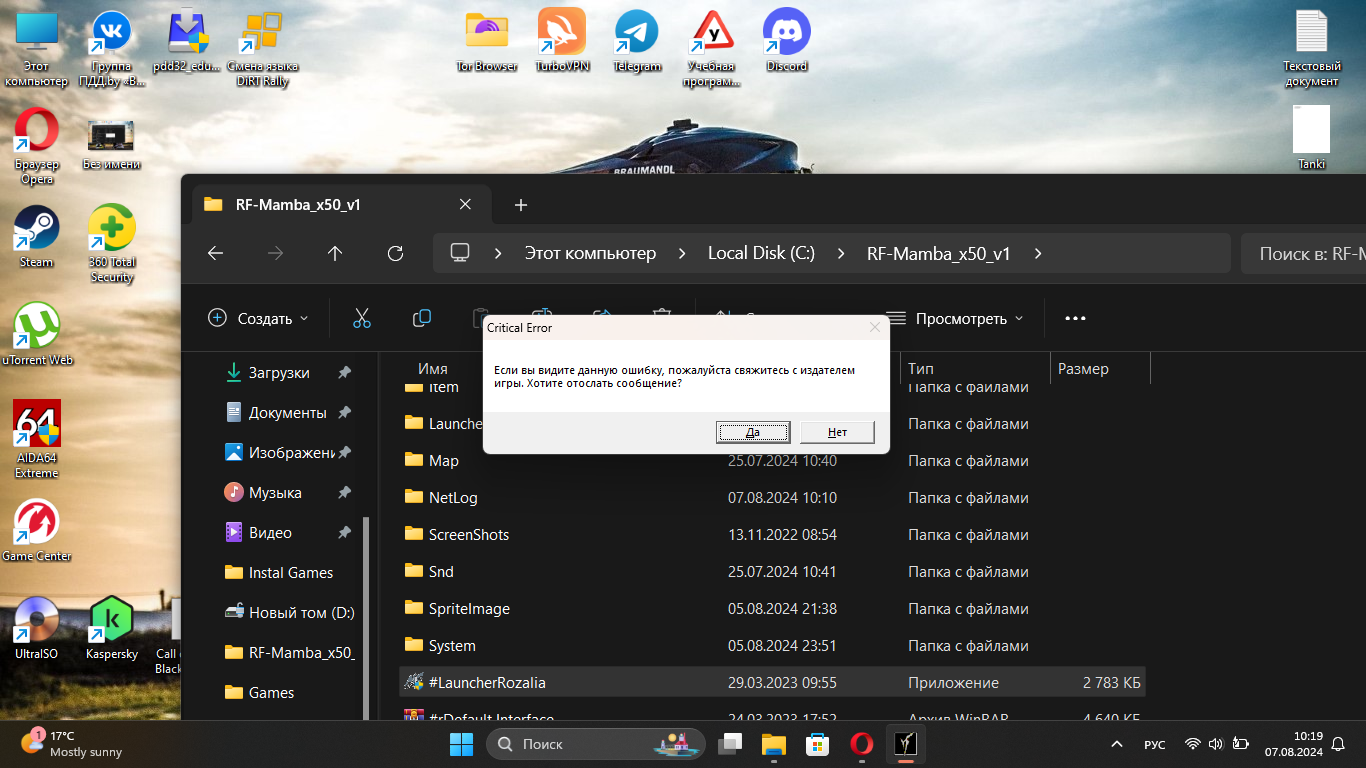Viewport: 1366px width, 768px height.
Task: Close the RF-Mamba_x50_v1 tab
Action: [x=465, y=204]
